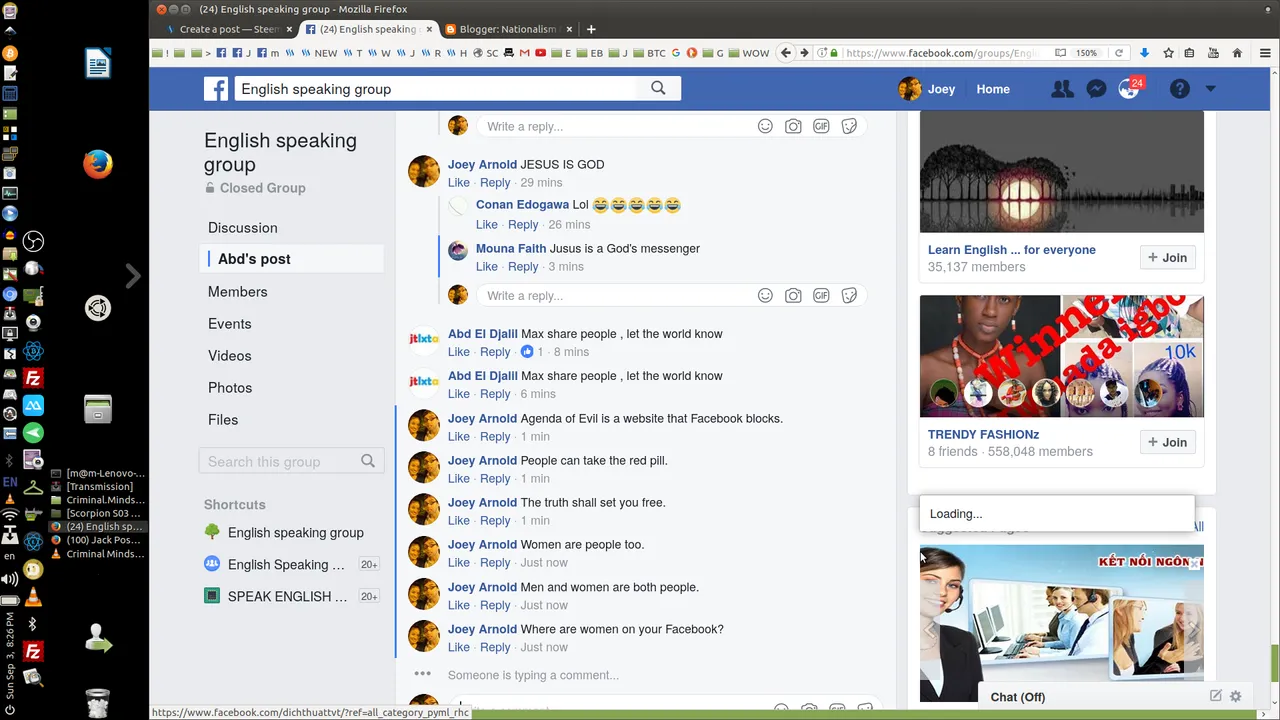
Task: Open 'SPEAK ENGLISH ...' shortcut
Action: pos(287,597)
